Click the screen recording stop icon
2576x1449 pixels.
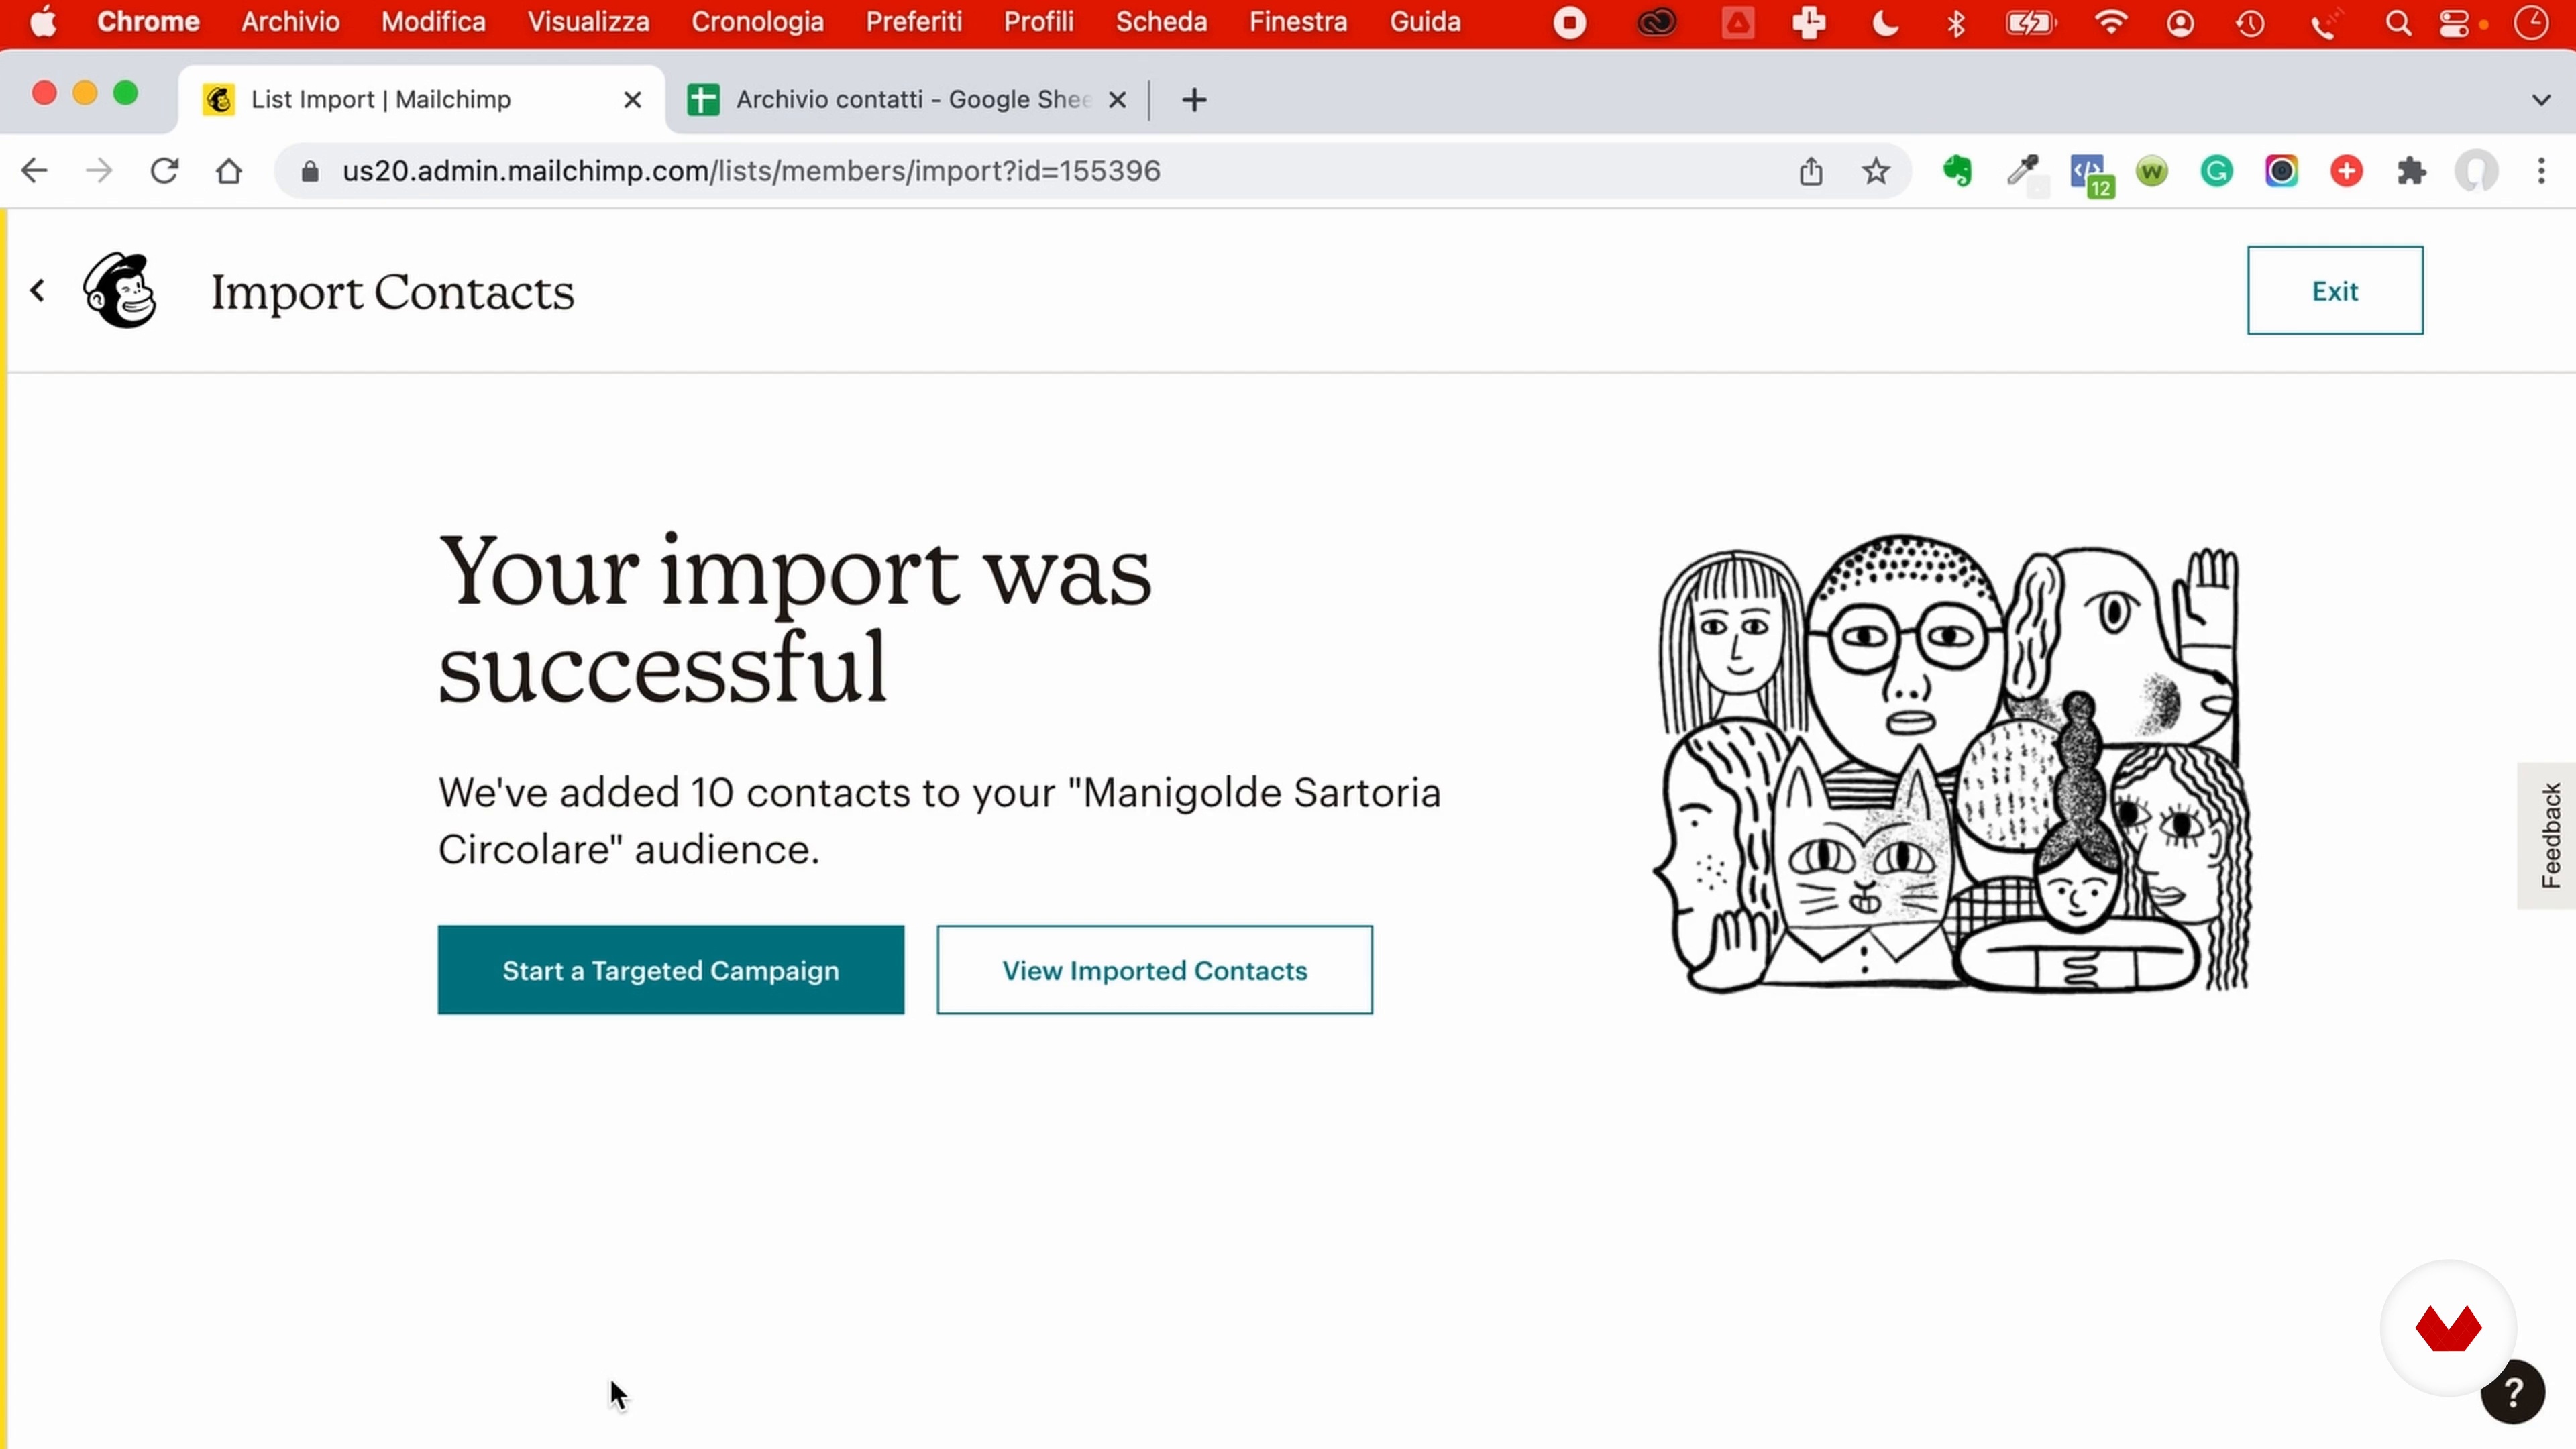(1570, 22)
